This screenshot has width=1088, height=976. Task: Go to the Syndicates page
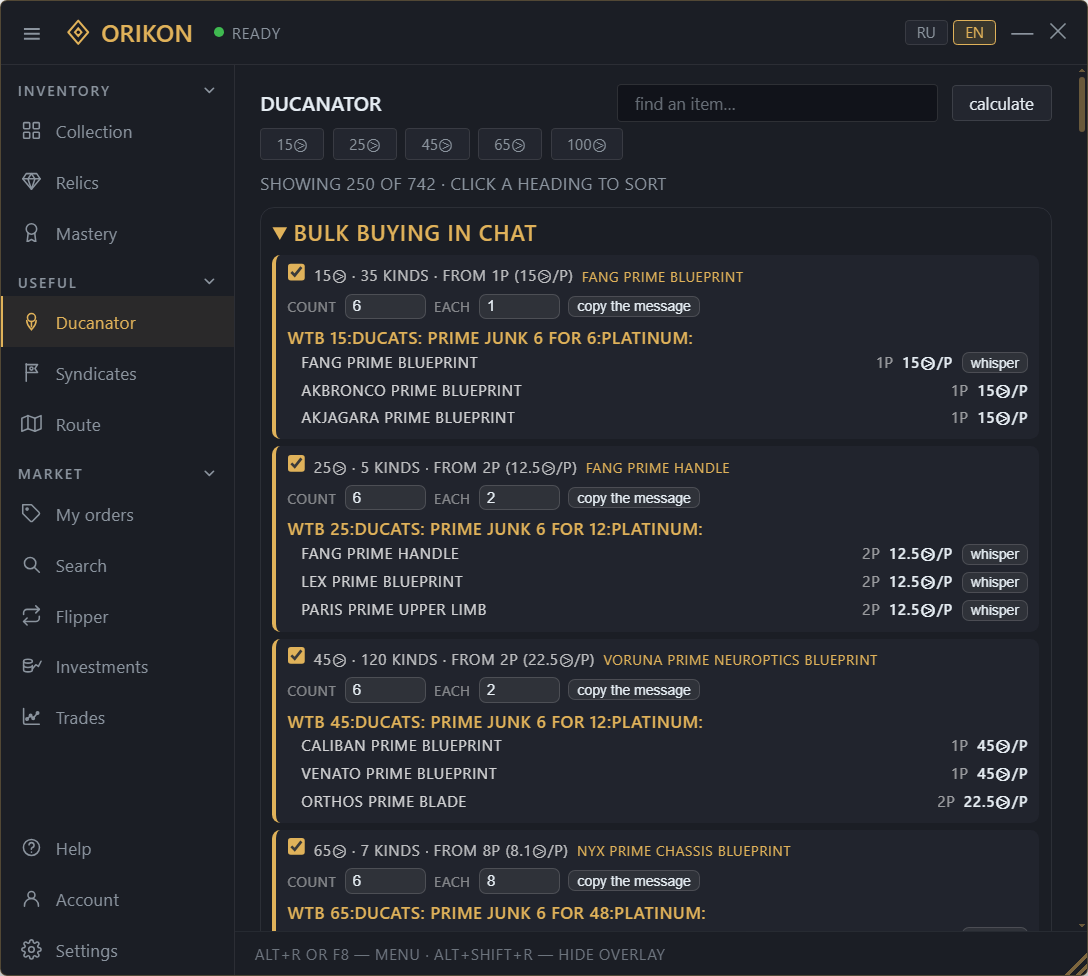click(x=117, y=374)
